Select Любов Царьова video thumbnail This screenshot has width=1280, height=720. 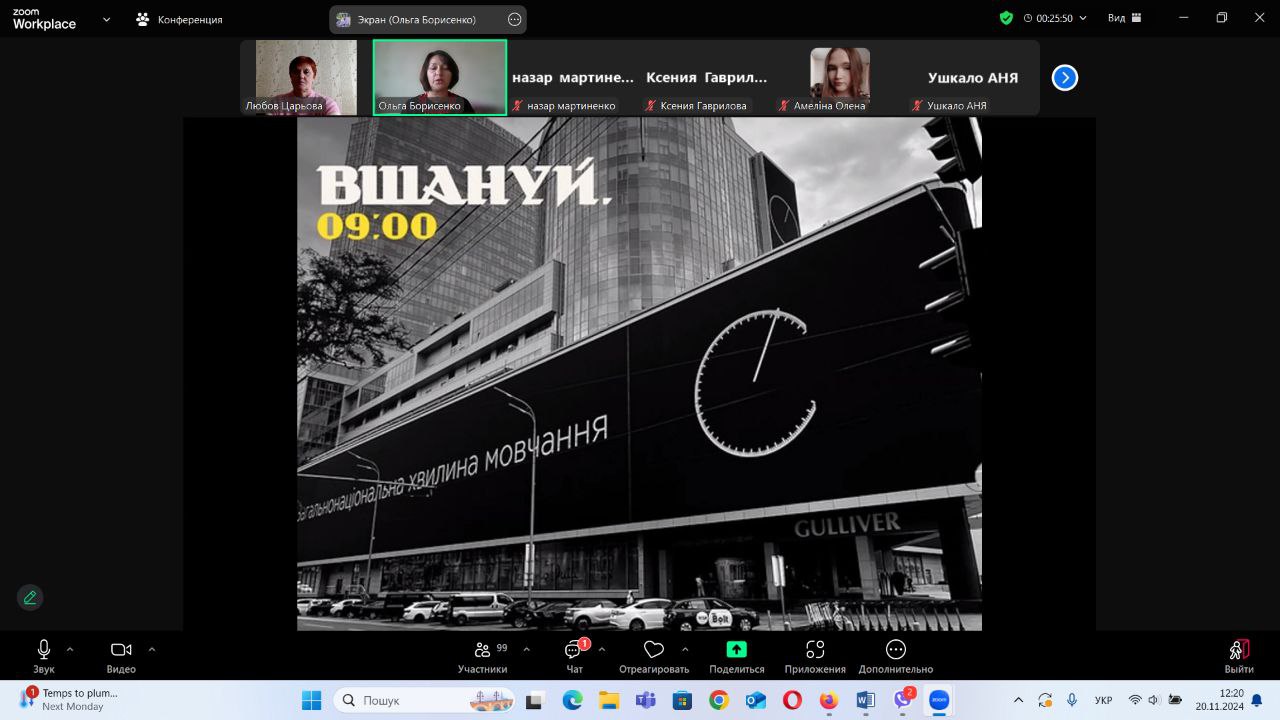pyautogui.click(x=306, y=77)
